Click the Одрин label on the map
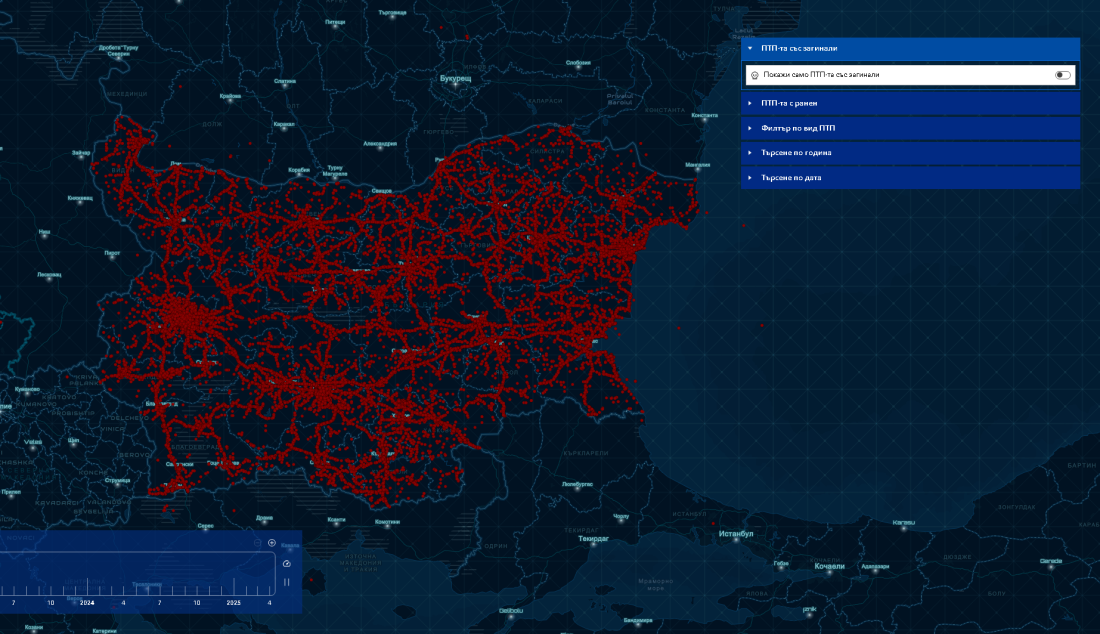Image resolution: width=1100 pixels, height=634 pixels. 495,546
